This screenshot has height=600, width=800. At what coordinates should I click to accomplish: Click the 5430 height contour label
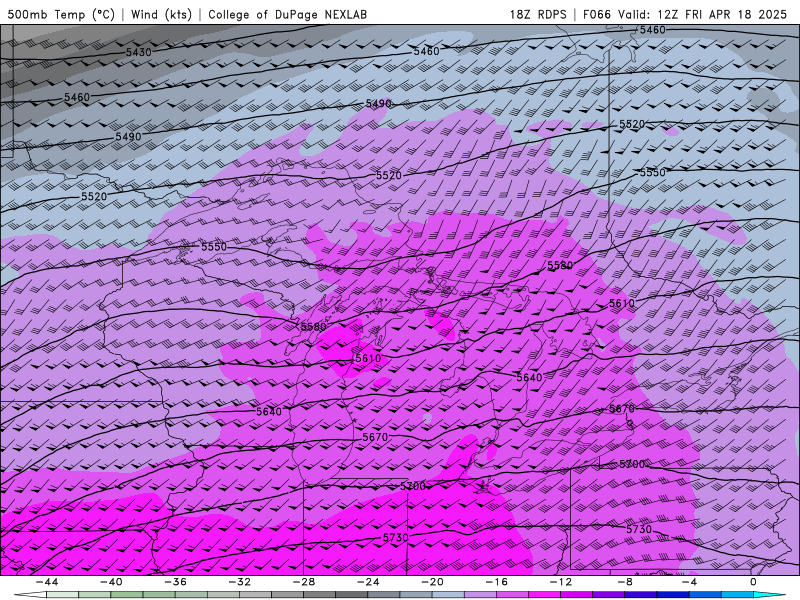click(139, 52)
